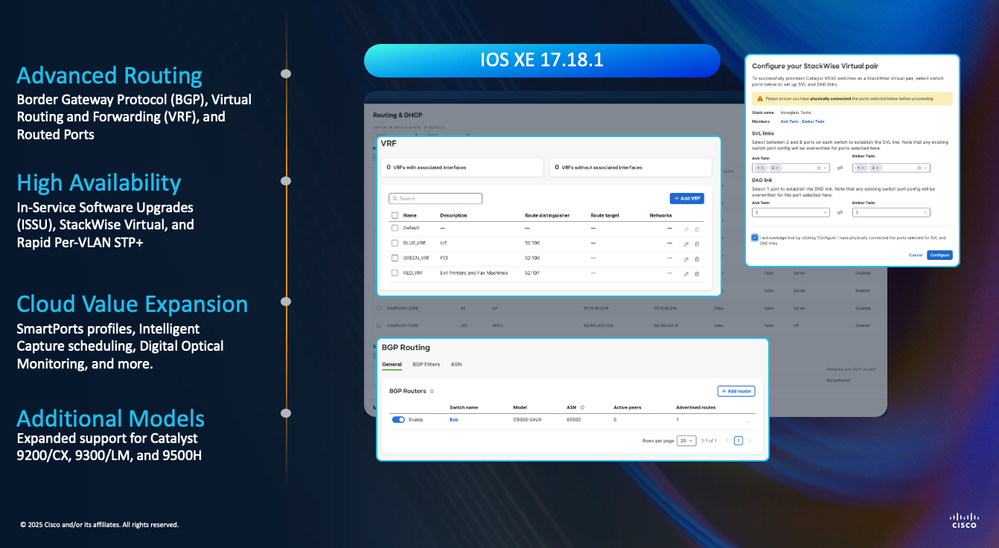The width and height of the screenshot is (999, 548).
Task: Go to the previous page in BGP Routers pagination
Action: [727, 441]
